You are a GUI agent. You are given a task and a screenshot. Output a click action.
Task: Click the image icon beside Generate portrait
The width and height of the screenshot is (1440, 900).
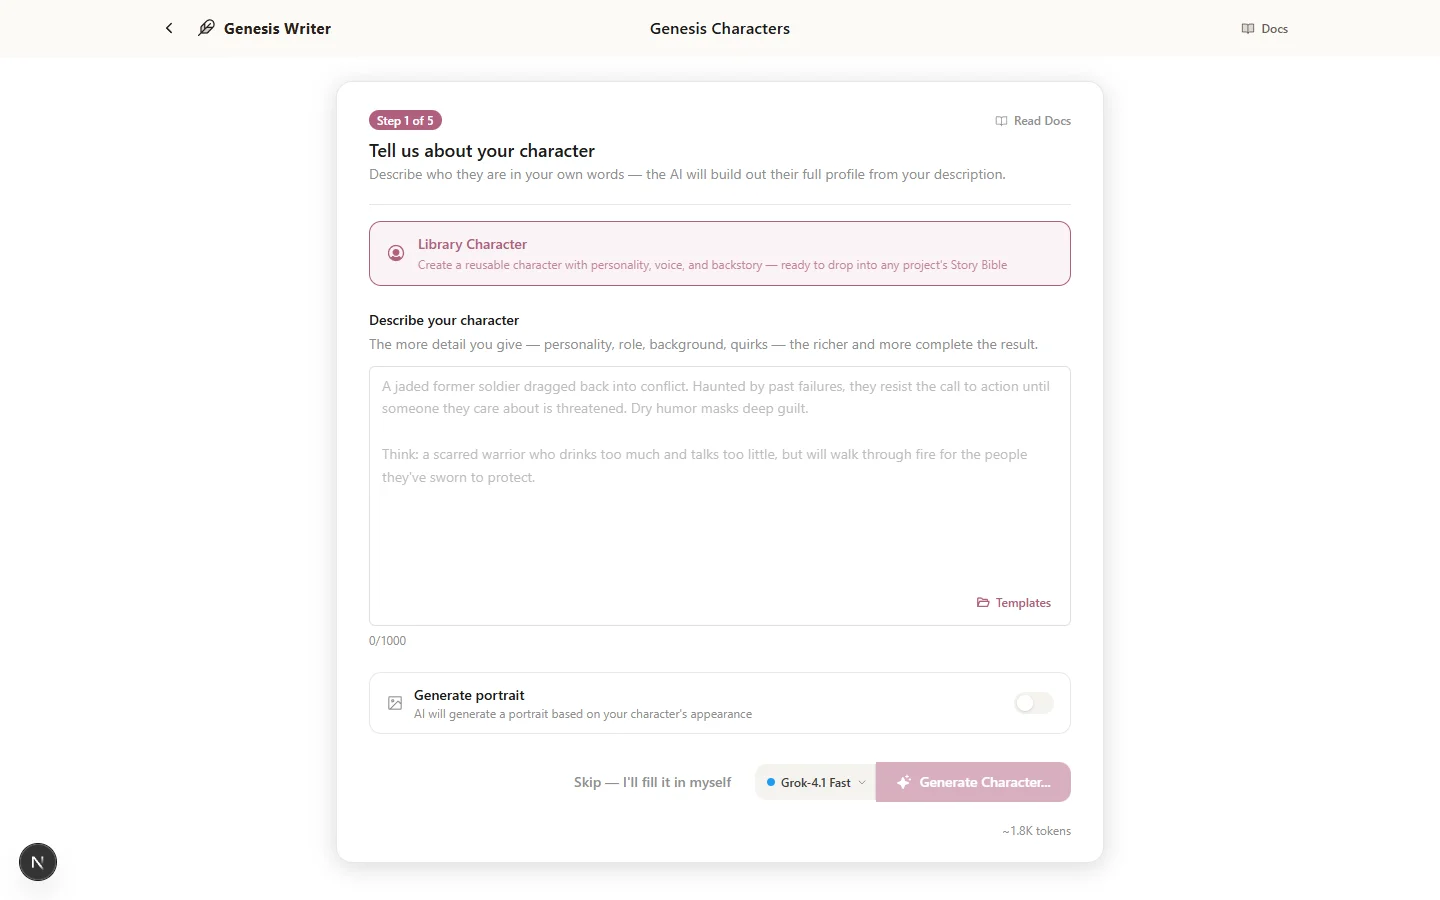pos(395,703)
